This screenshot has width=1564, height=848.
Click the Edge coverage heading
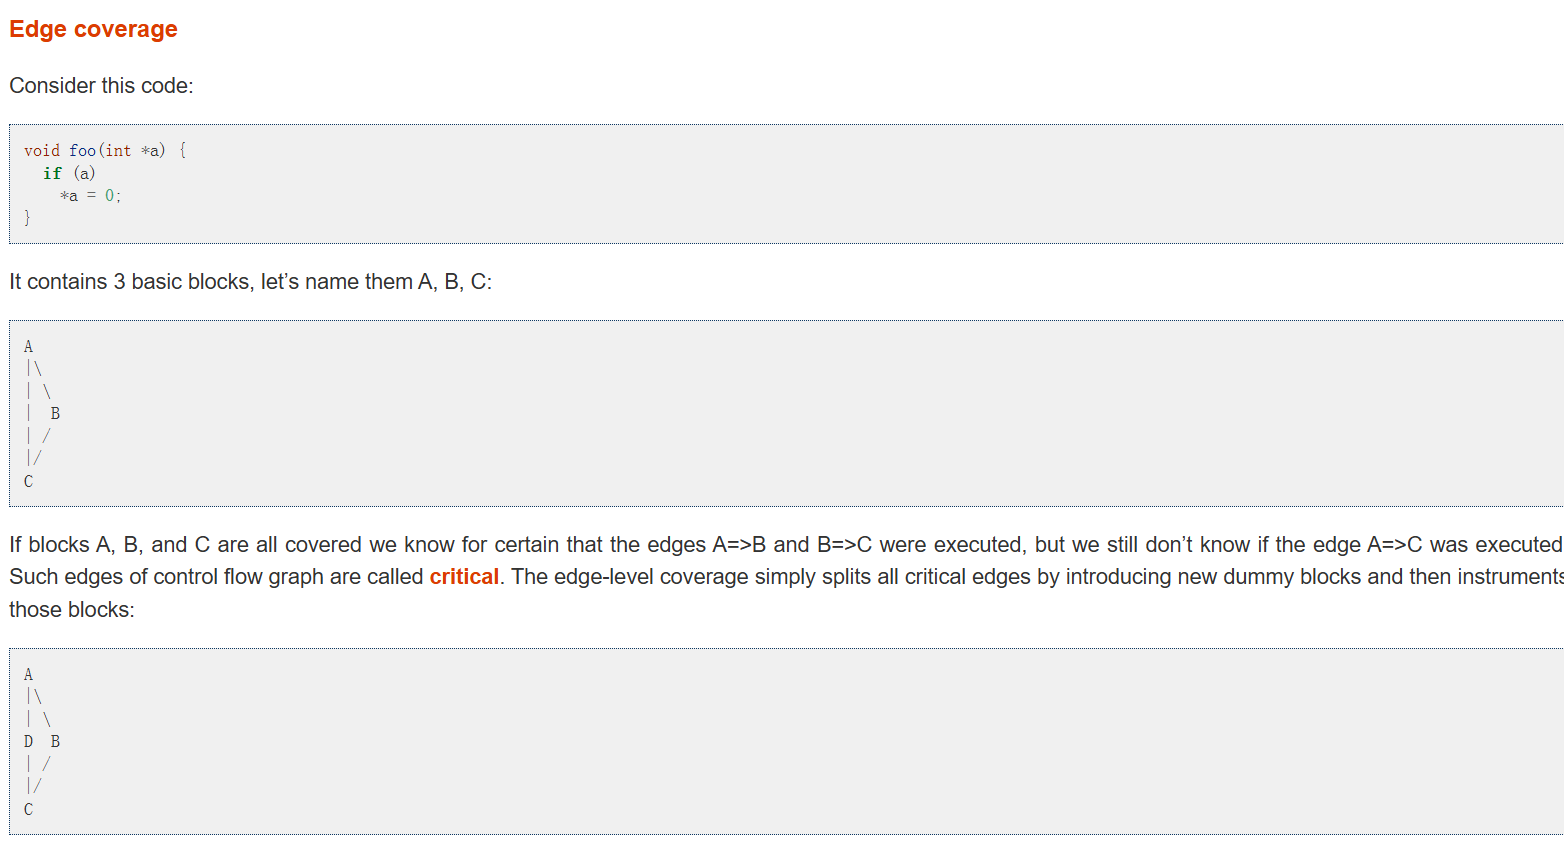point(93,29)
